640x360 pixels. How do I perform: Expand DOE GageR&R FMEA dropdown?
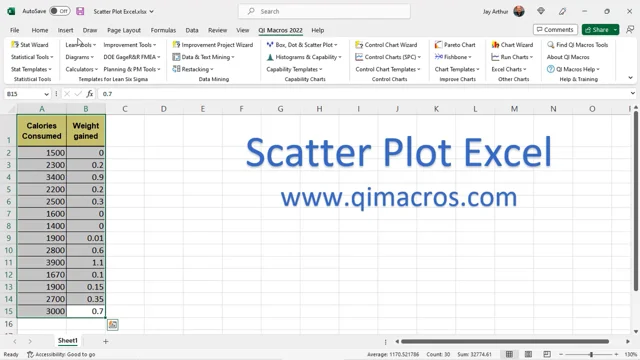click(132, 57)
